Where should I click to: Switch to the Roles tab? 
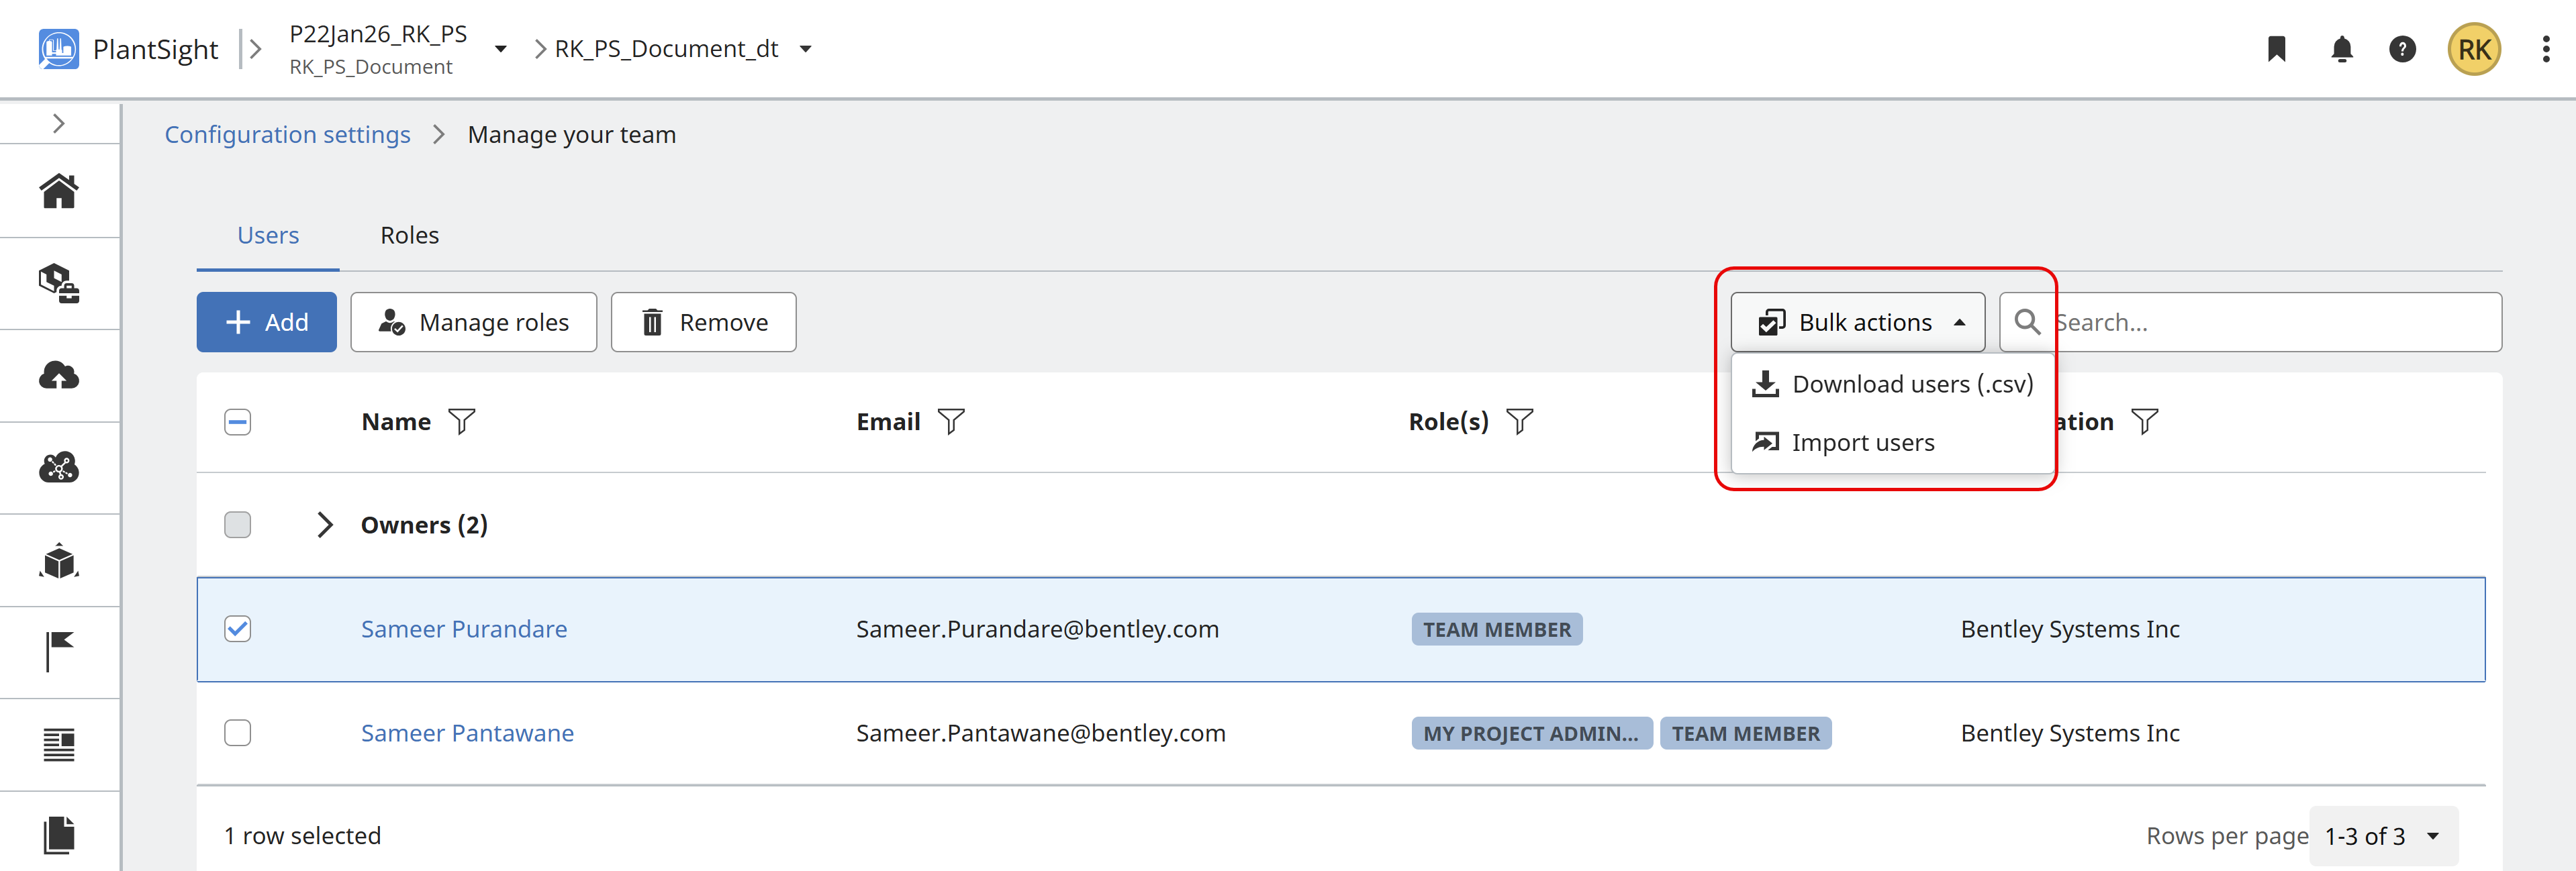coord(409,235)
